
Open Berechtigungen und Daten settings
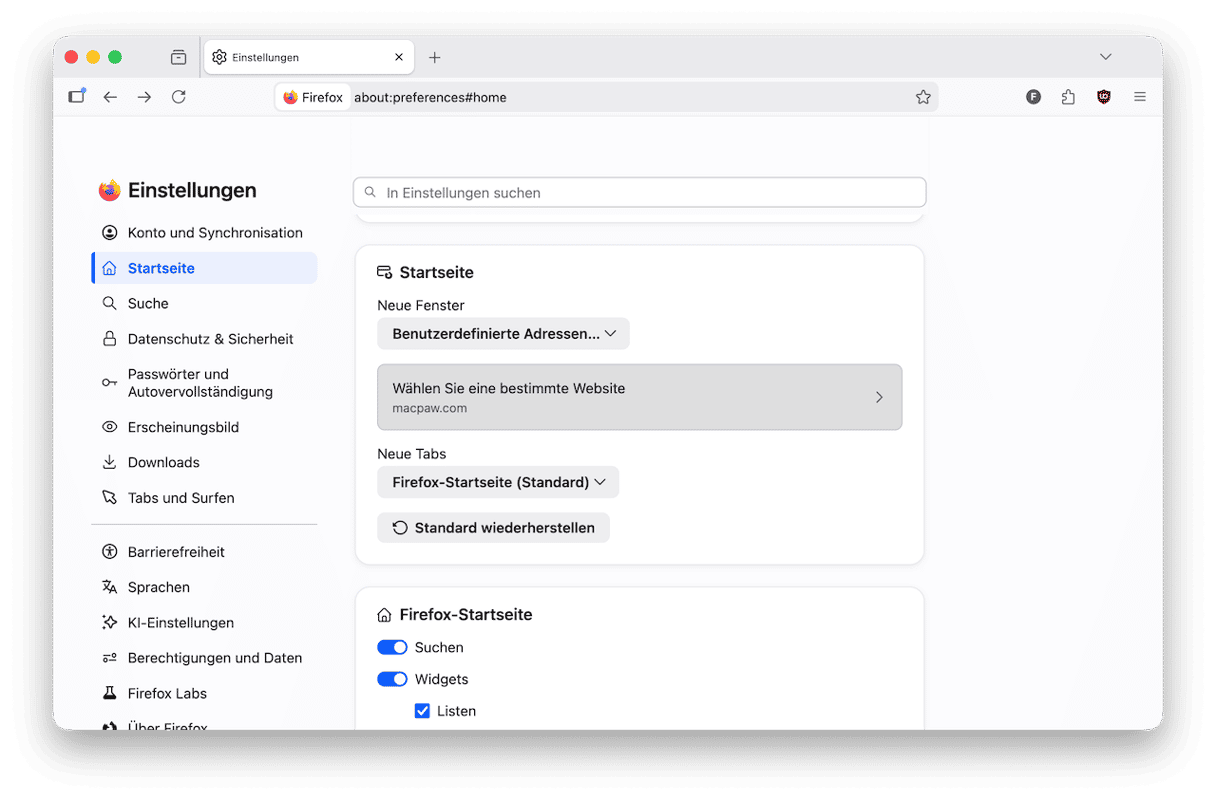click(x=204, y=658)
